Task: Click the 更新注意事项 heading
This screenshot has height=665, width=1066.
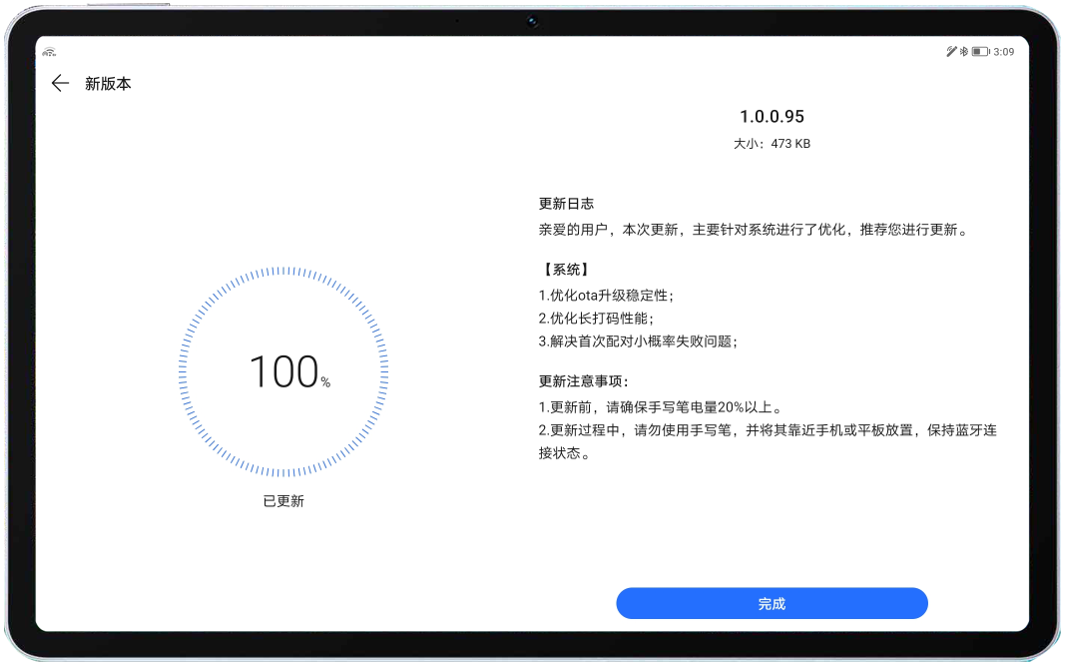Action: coord(584,381)
